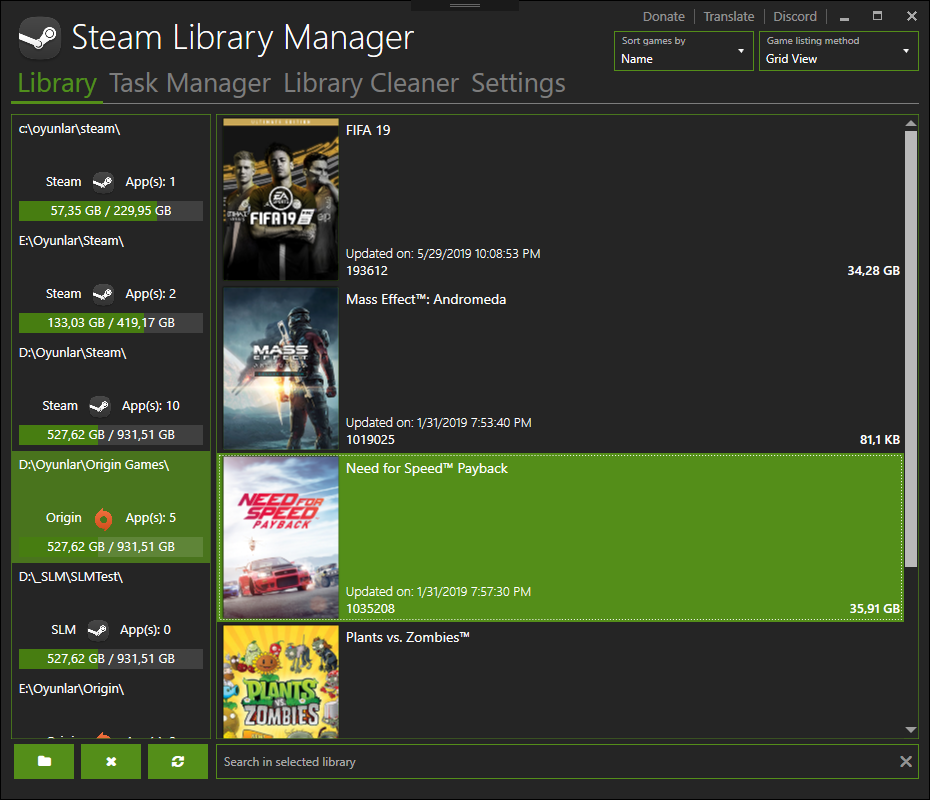Click the app ID 193612

pyautogui.click(x=367, y=271)
